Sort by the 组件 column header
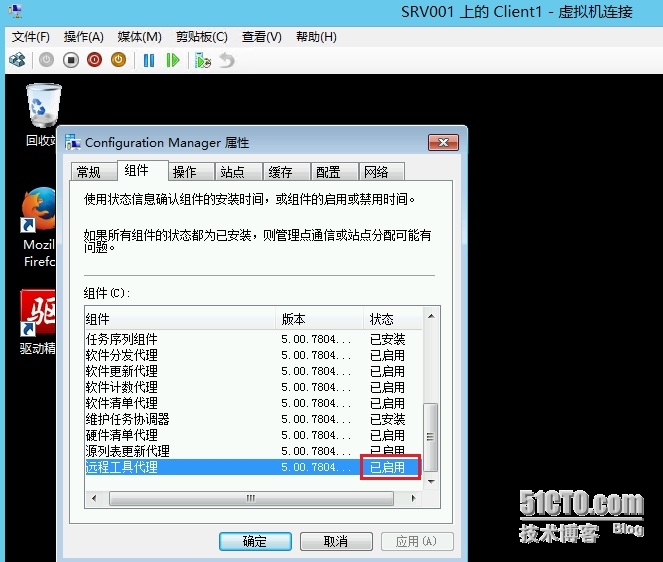Screen dimensions: 663x562 click(x=180, y=319)
